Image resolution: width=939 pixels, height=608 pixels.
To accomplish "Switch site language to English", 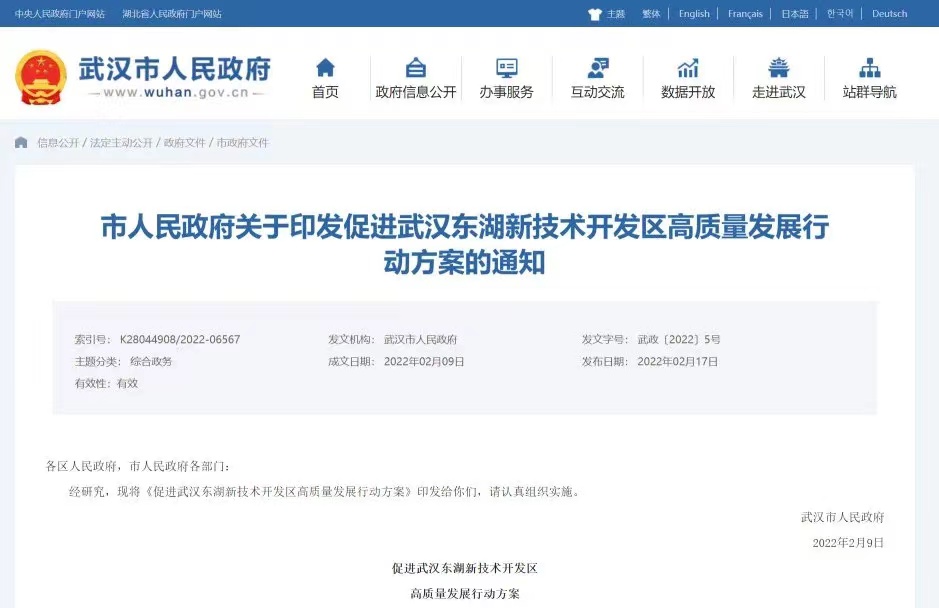I will pyautogui.click(x=694, y=14).
